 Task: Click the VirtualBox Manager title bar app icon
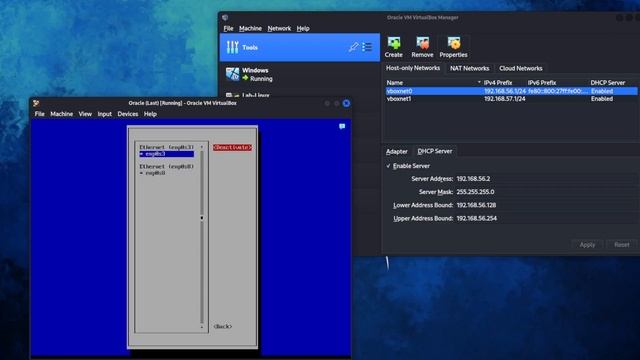225,18
